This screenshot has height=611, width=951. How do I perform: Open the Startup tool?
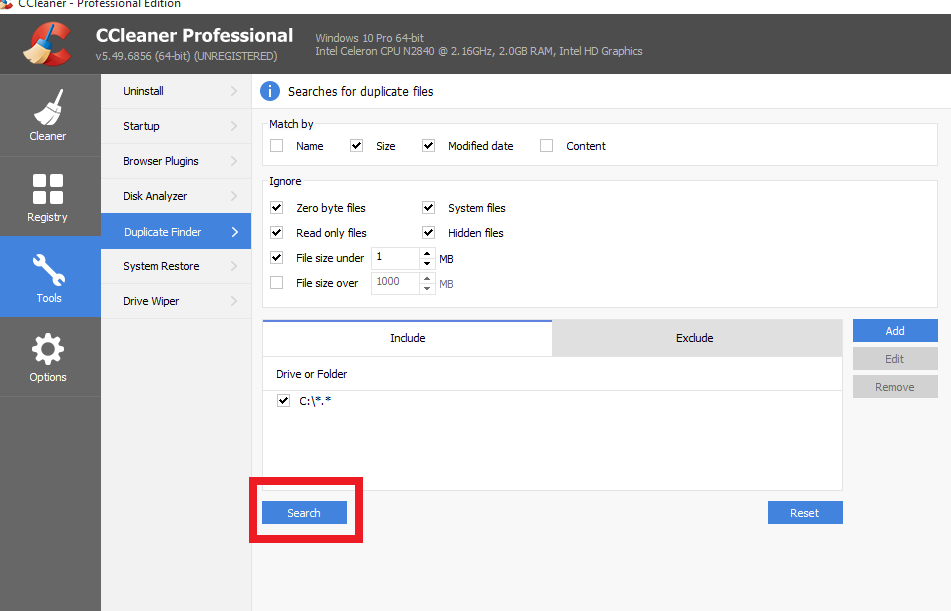176,126
